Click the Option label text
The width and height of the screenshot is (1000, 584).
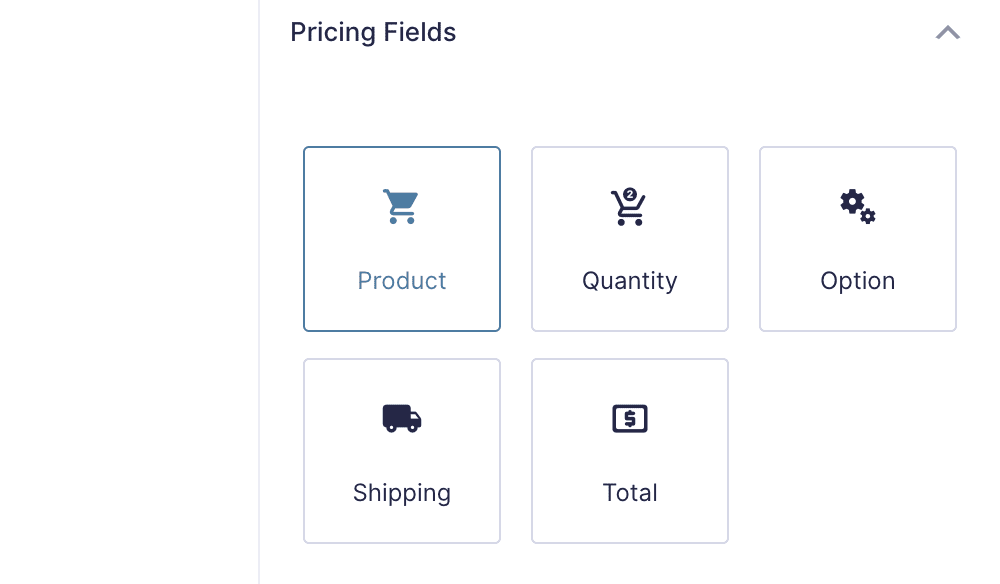pos(857,281)
